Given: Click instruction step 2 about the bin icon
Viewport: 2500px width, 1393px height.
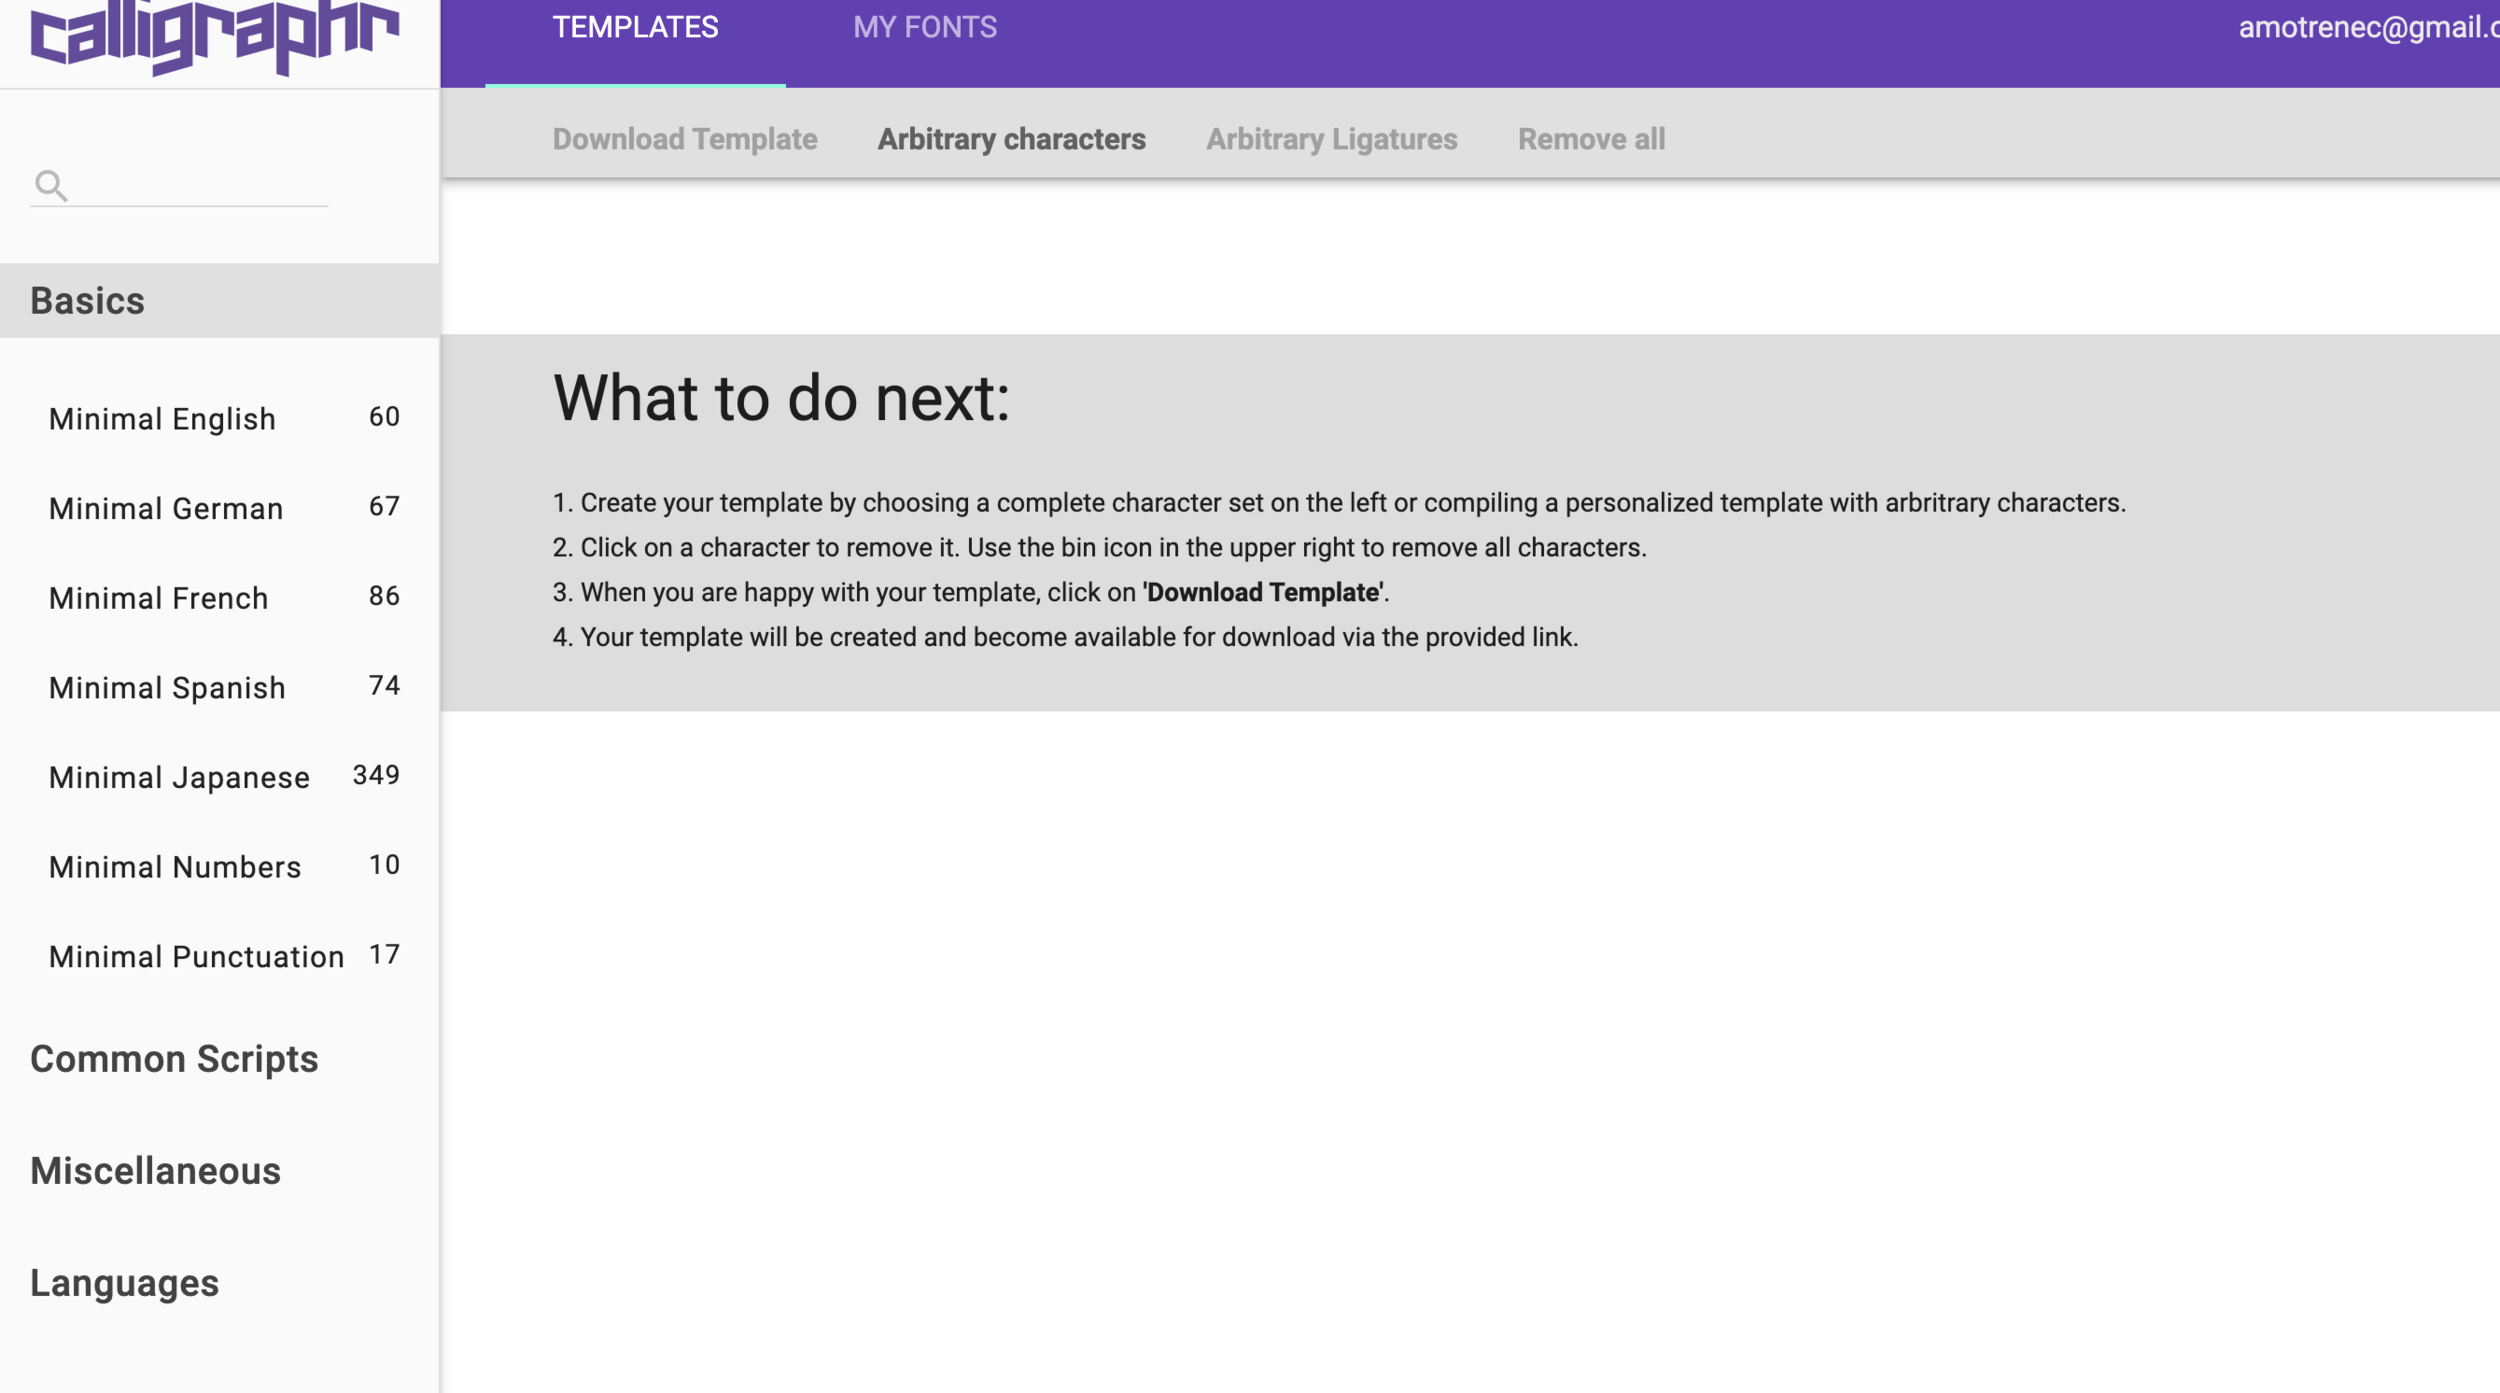Looking at the screenshot, I should [x=1099, y=548].
